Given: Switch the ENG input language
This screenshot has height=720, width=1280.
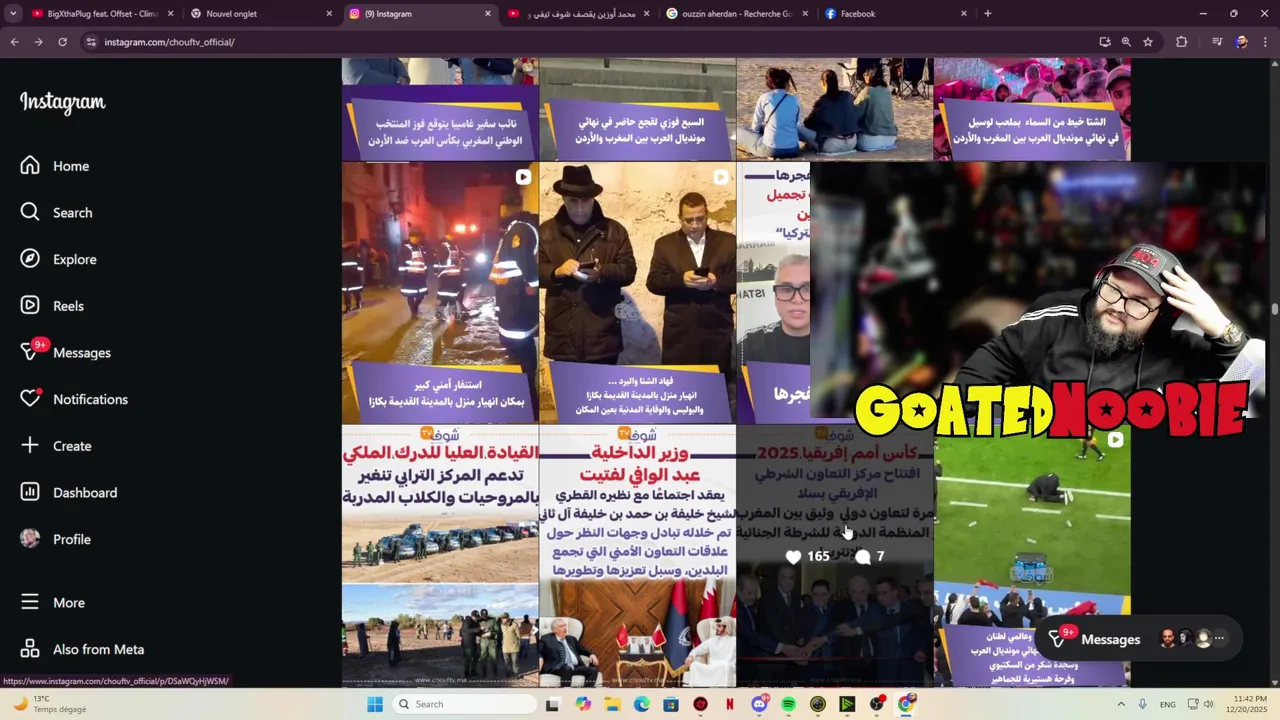Looking at the screenshot, I should click(1168, 704).
